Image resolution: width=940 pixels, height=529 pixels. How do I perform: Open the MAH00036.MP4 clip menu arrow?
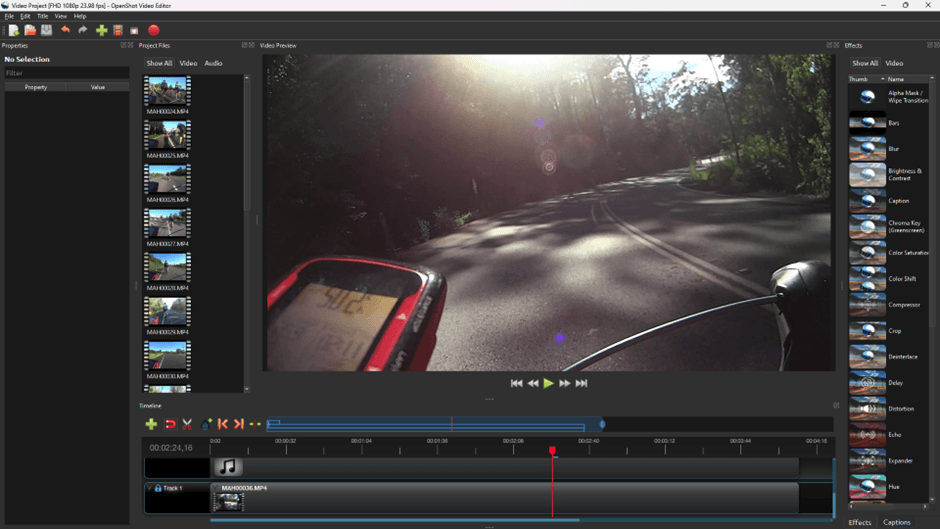(215, 488)
